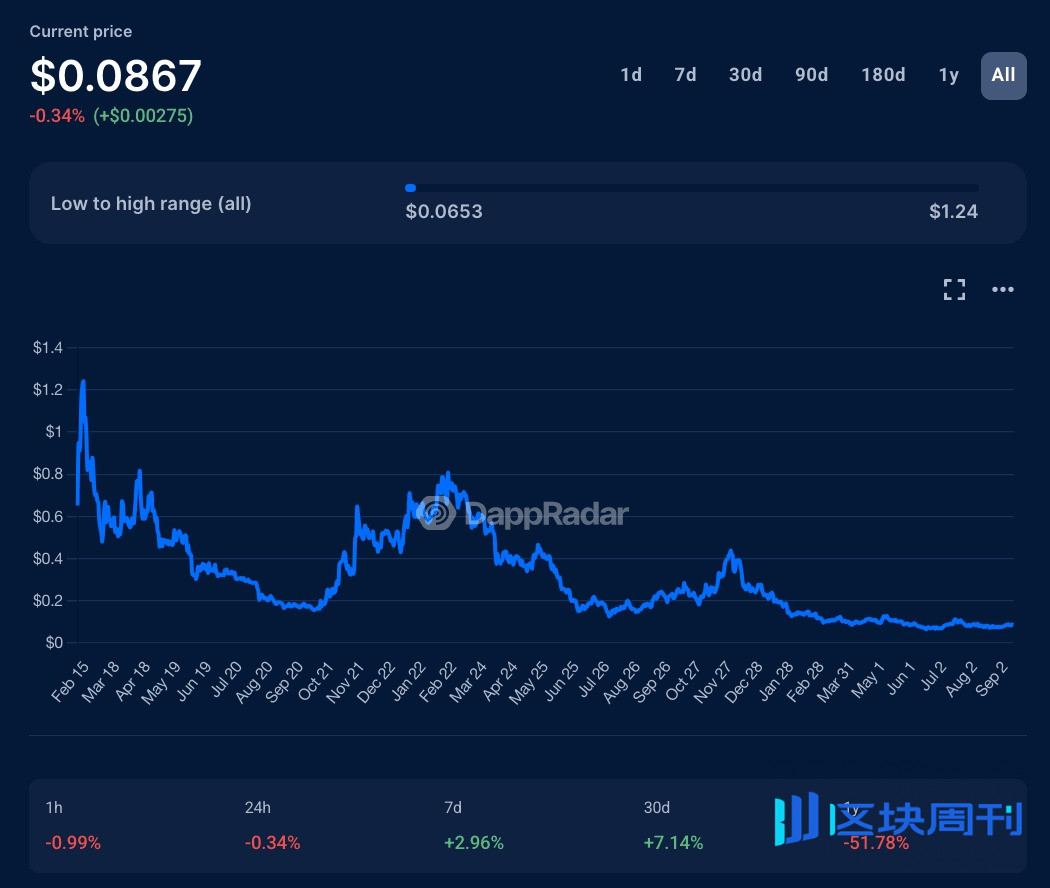Open the chart options three-dot menu
The height and width of the screenshot is (888, 1050).
click(1002, 289)
